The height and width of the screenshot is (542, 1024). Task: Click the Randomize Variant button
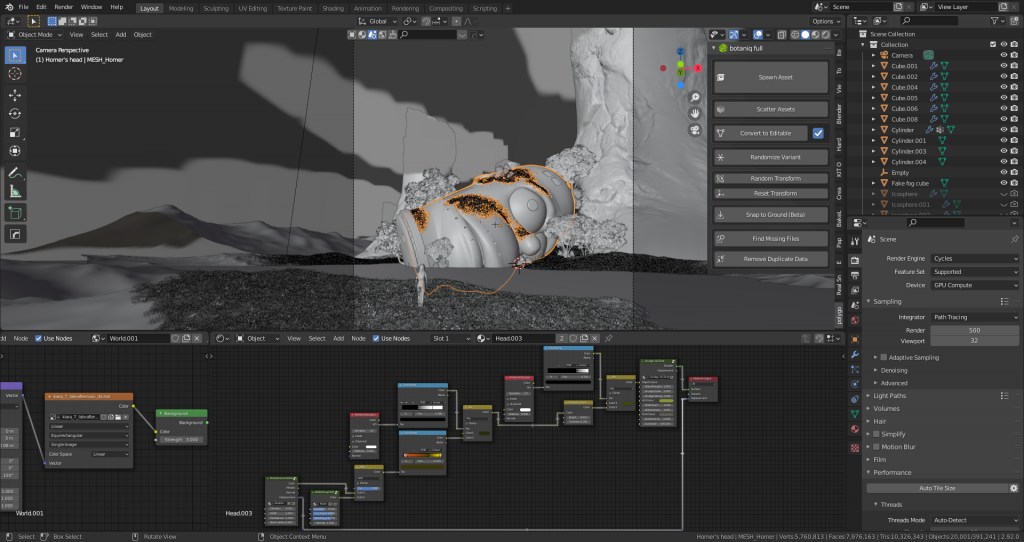[x=771, y=157]
